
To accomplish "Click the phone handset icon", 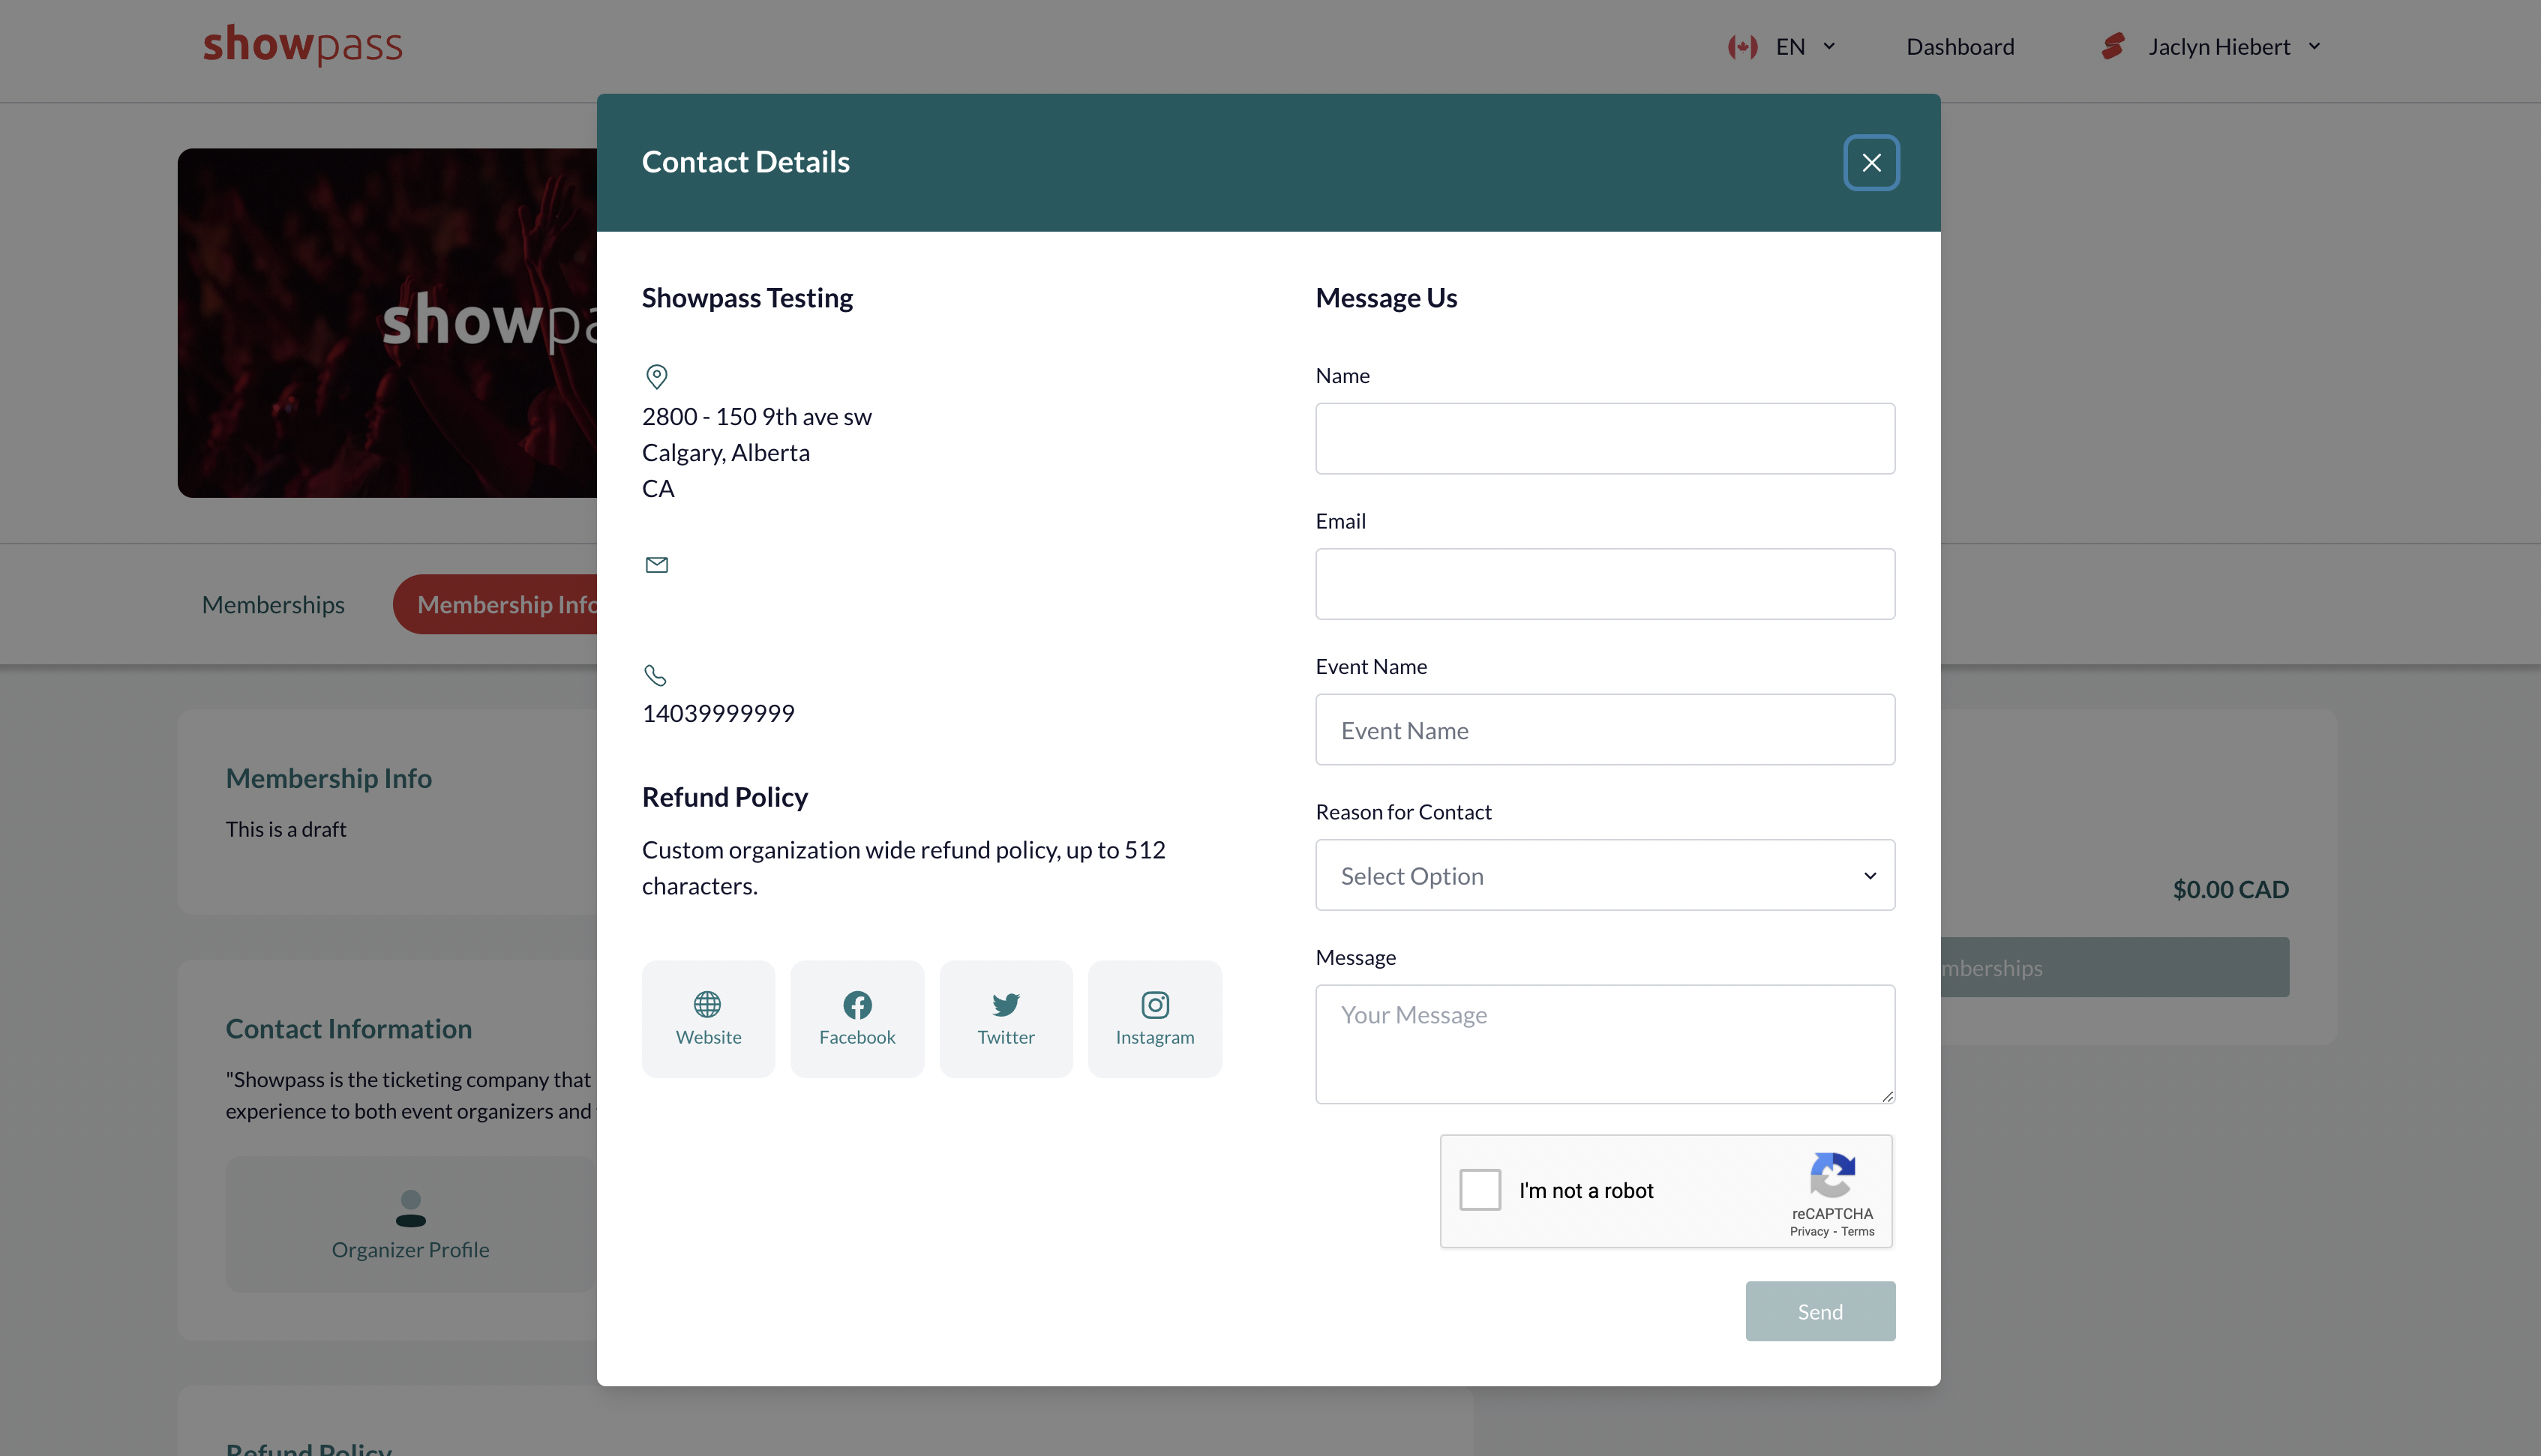I will coord(655,675).
